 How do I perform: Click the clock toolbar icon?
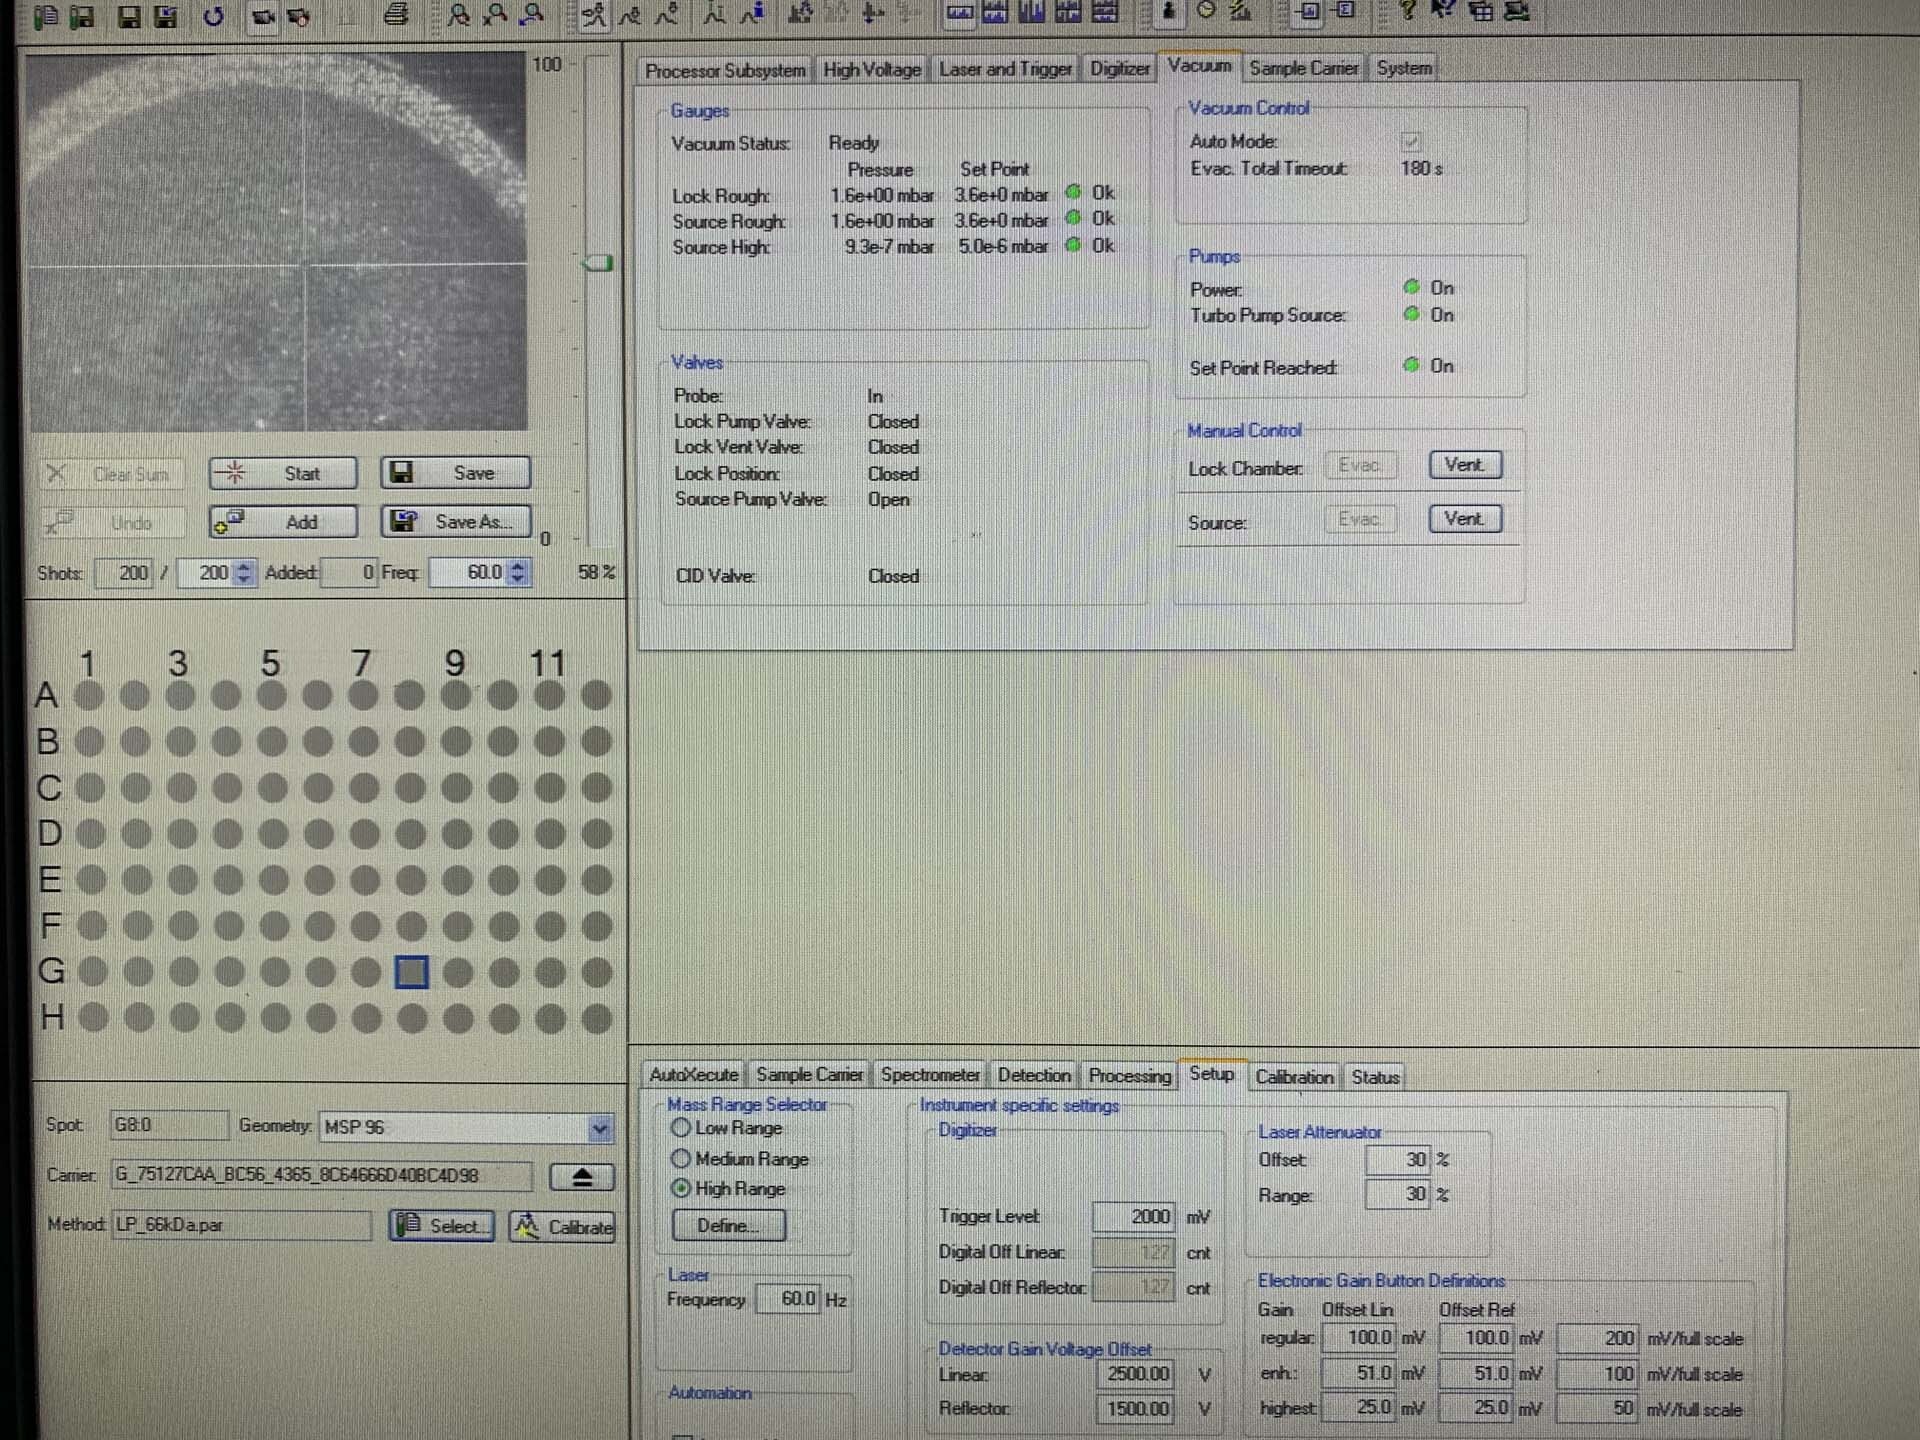click(1207, 10)
